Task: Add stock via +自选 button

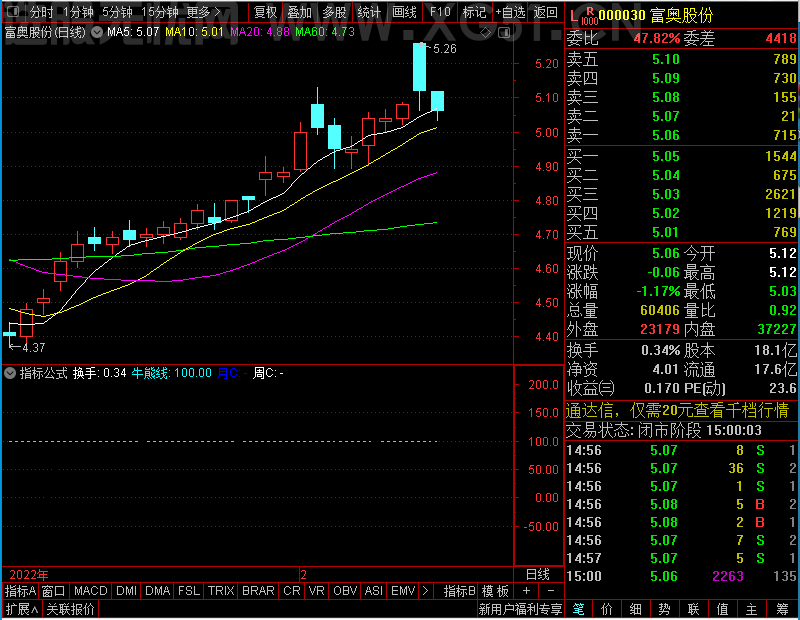Action: 510,12
